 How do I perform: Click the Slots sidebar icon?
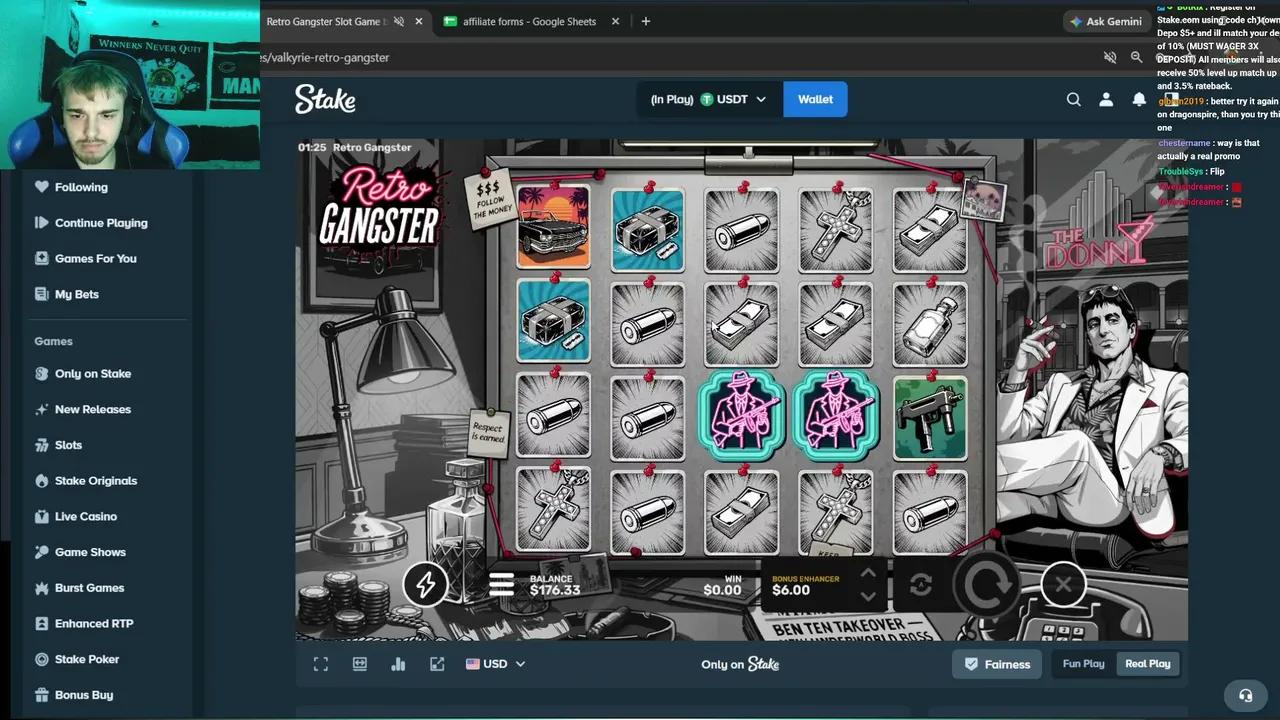pyautogui.click(x=41, y=445)
